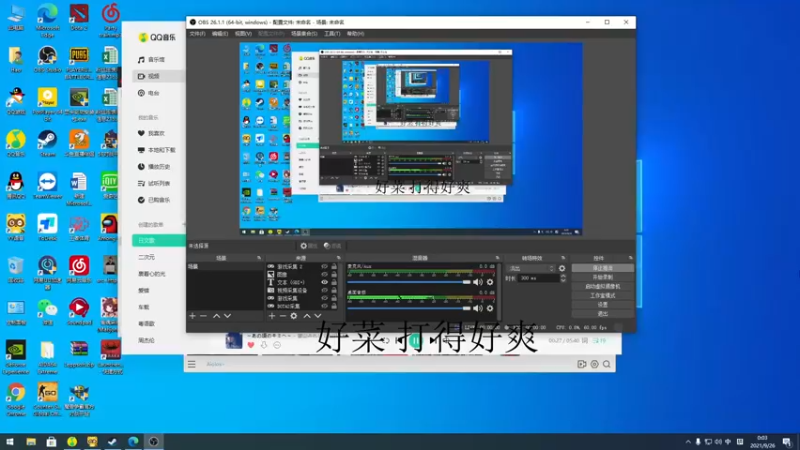This screenshot has width=800, height=450.
Task: Open the hamburger menu icon in the QQ Music bottom bar
Action: [192, 364]
